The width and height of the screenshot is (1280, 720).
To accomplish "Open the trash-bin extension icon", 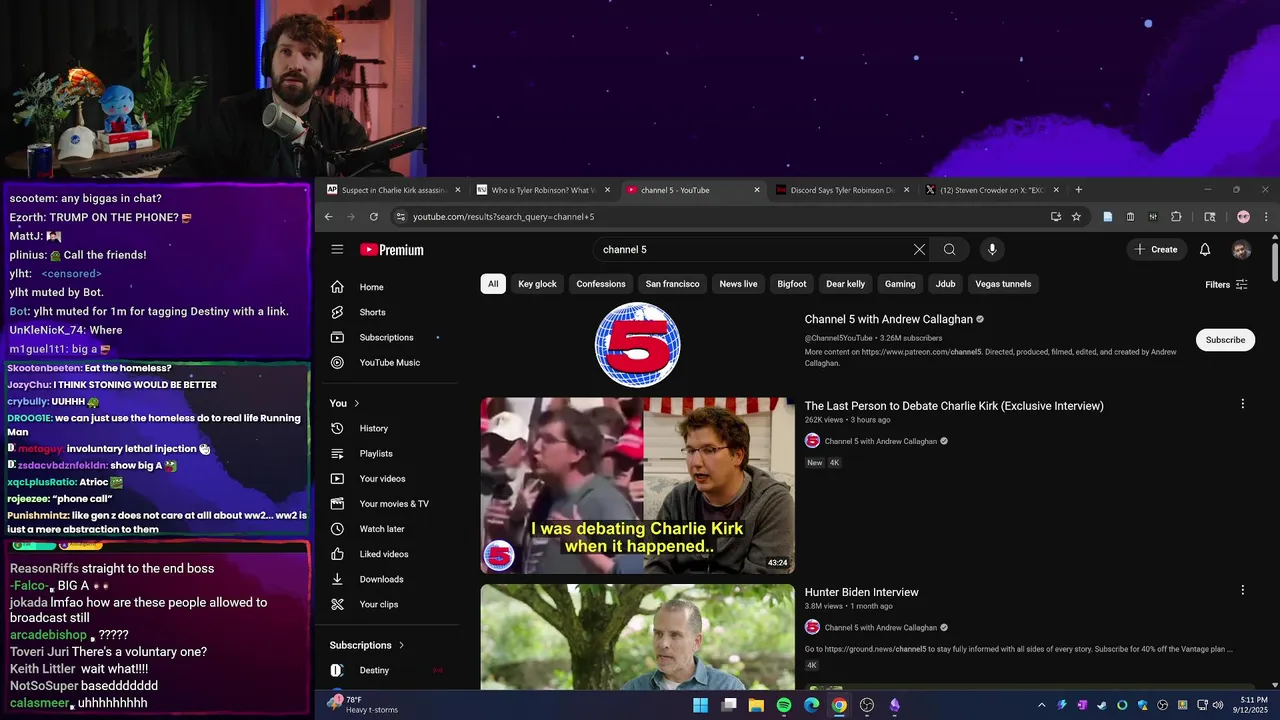I will pos(1130,216).
